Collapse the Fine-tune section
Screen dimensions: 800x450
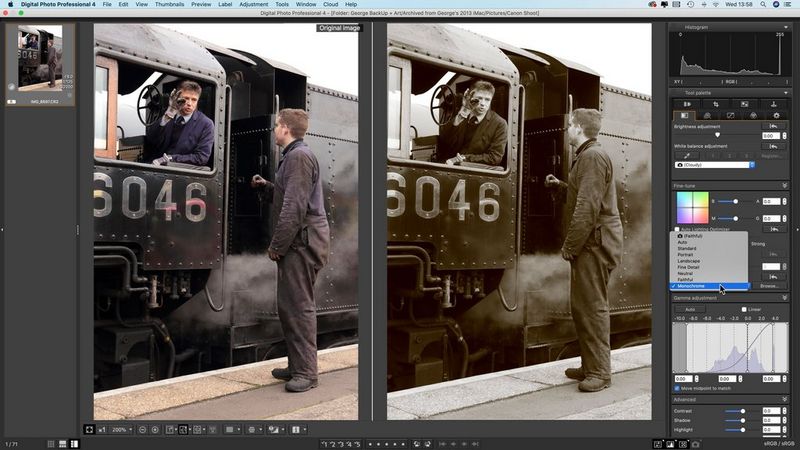click(784, 185)
